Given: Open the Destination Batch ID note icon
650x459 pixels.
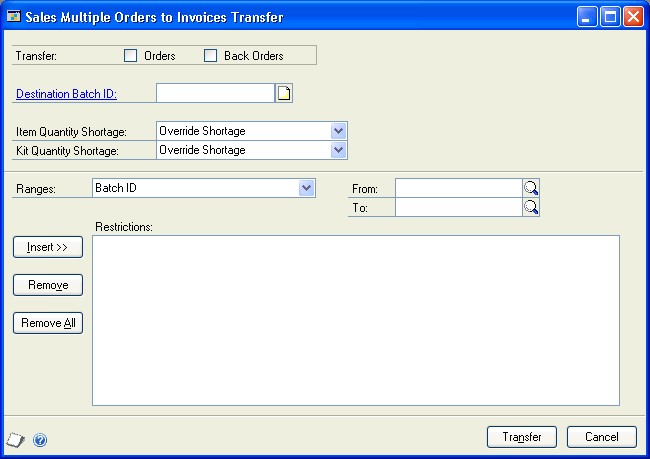Looking at the screenshot, I should pyautogui.click(x=284, y=93).
